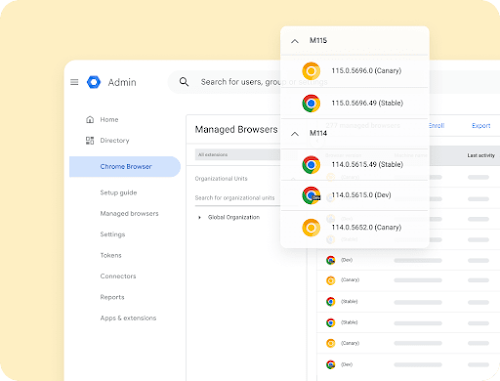
Task: Open the Chrome Browser sidebar section
Action: pos(125,167)
